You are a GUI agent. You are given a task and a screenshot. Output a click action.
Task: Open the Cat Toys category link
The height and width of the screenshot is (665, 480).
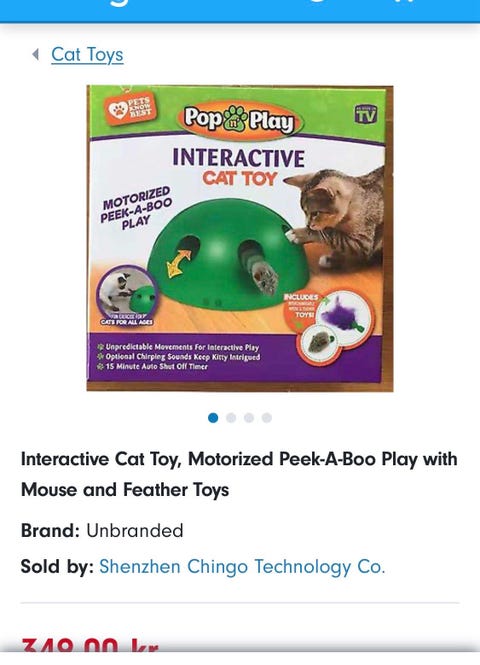(87, 55)
